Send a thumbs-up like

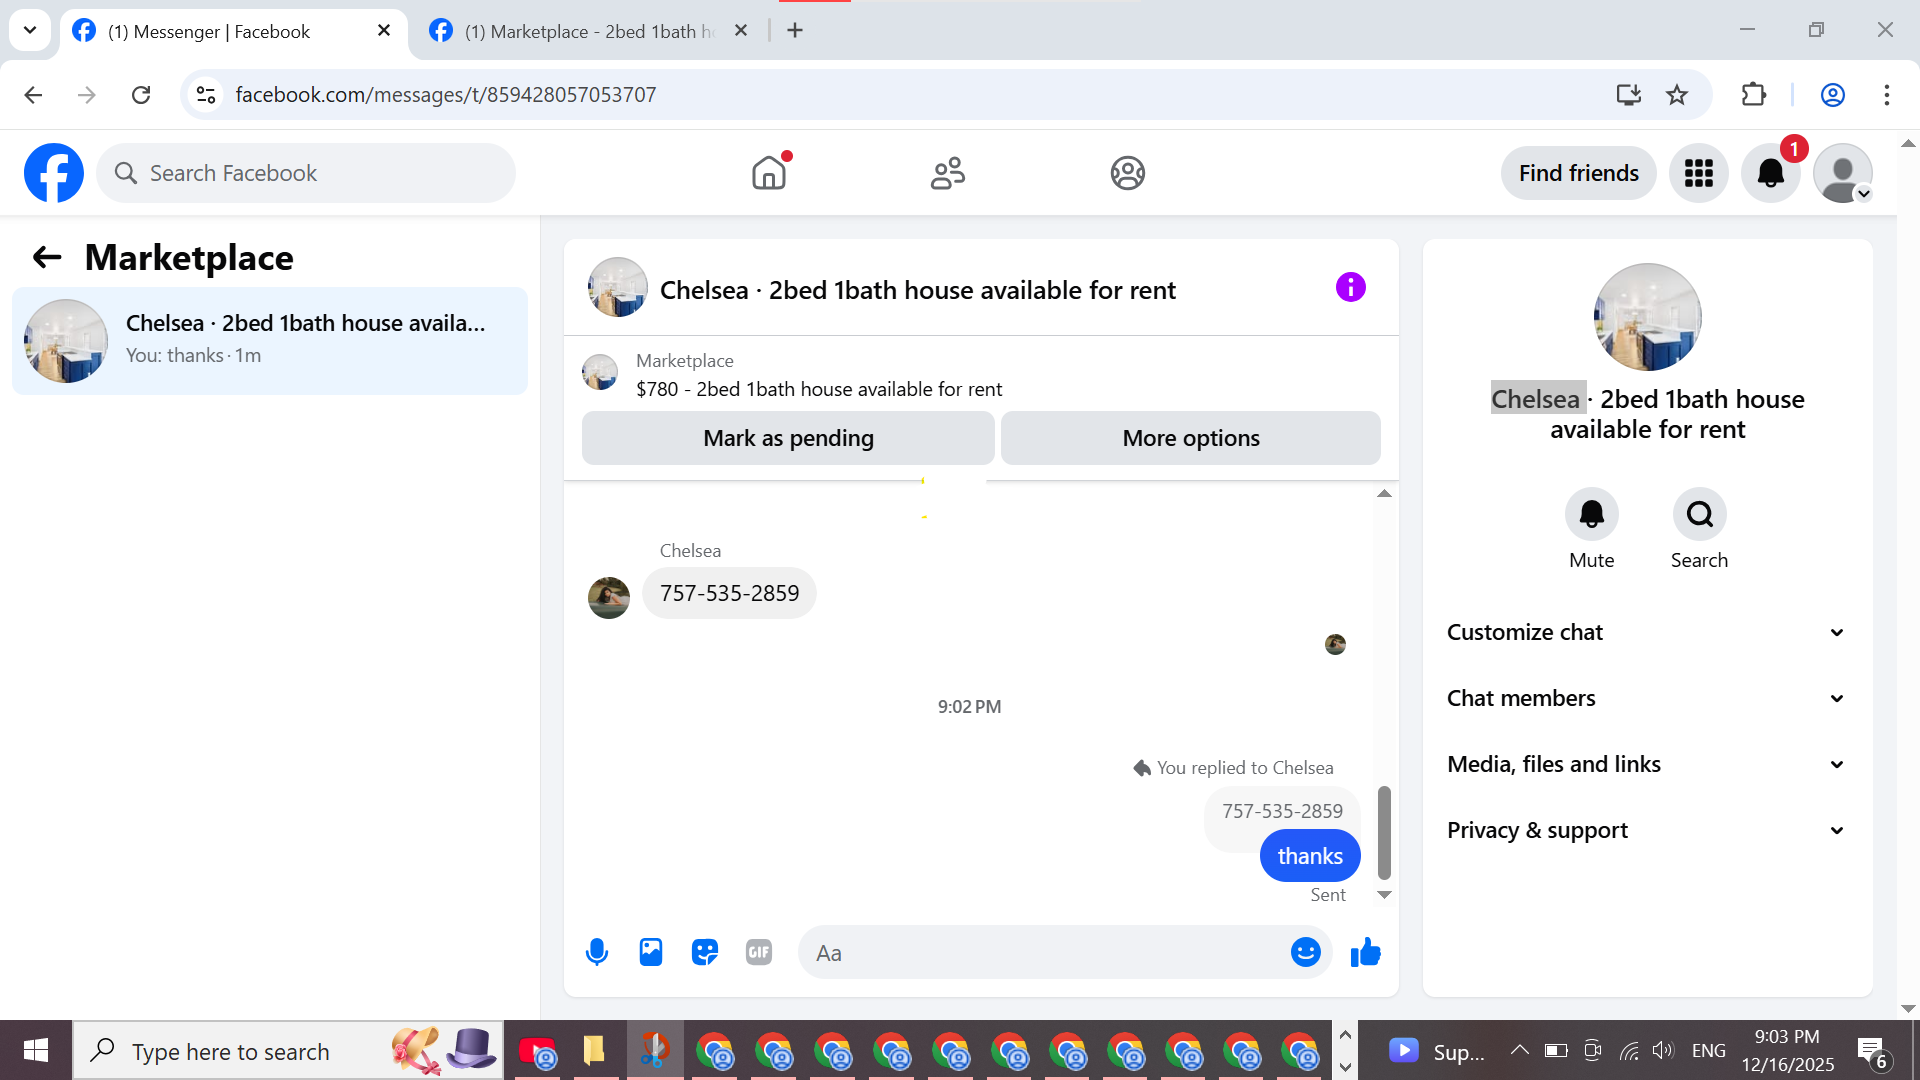[x=1365, y=952]
